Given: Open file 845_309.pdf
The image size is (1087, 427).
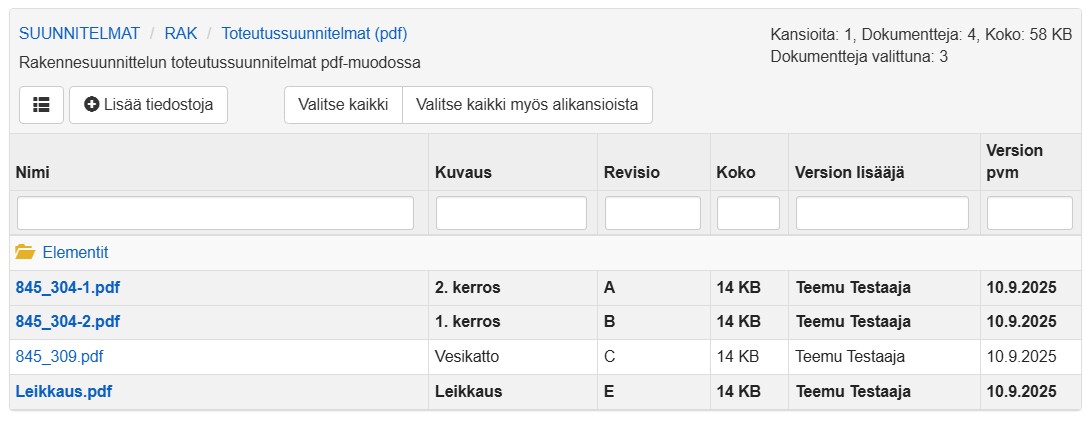Looking at the screenshot, I should point(59,357).
